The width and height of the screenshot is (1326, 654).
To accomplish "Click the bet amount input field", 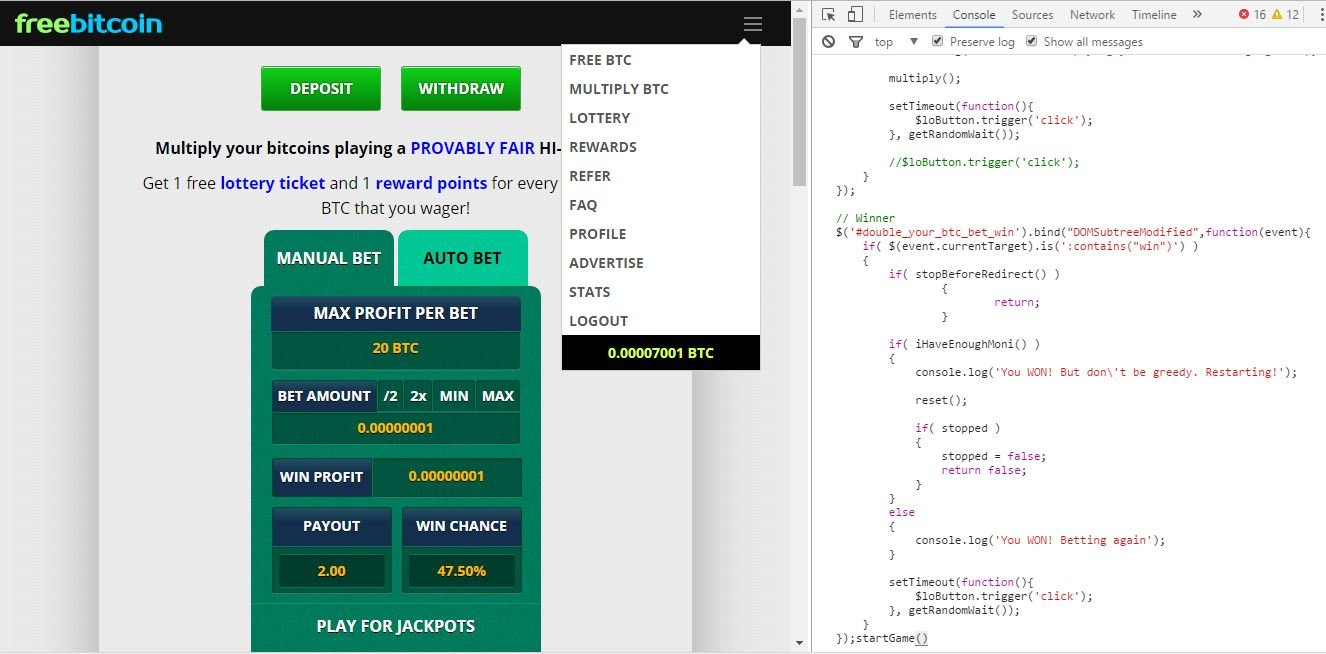I will click(396, 428).
